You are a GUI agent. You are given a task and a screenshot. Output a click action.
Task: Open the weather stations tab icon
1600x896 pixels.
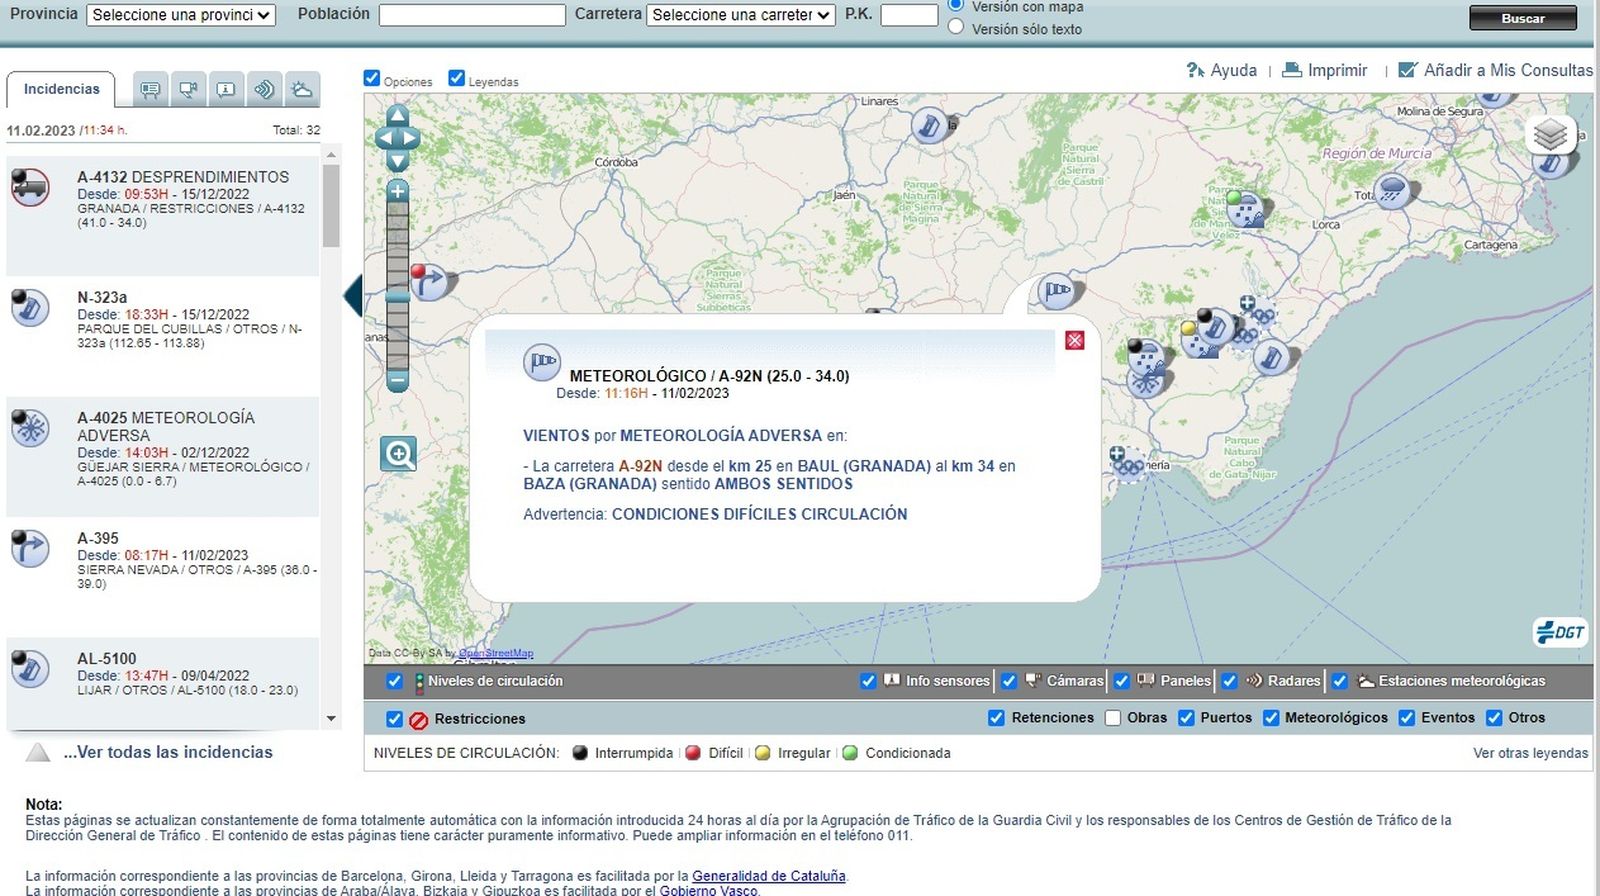(x=301, y=90)
